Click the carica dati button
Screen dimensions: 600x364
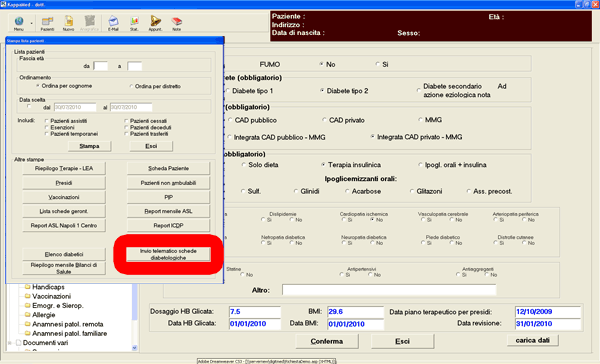tap(532, 340)
